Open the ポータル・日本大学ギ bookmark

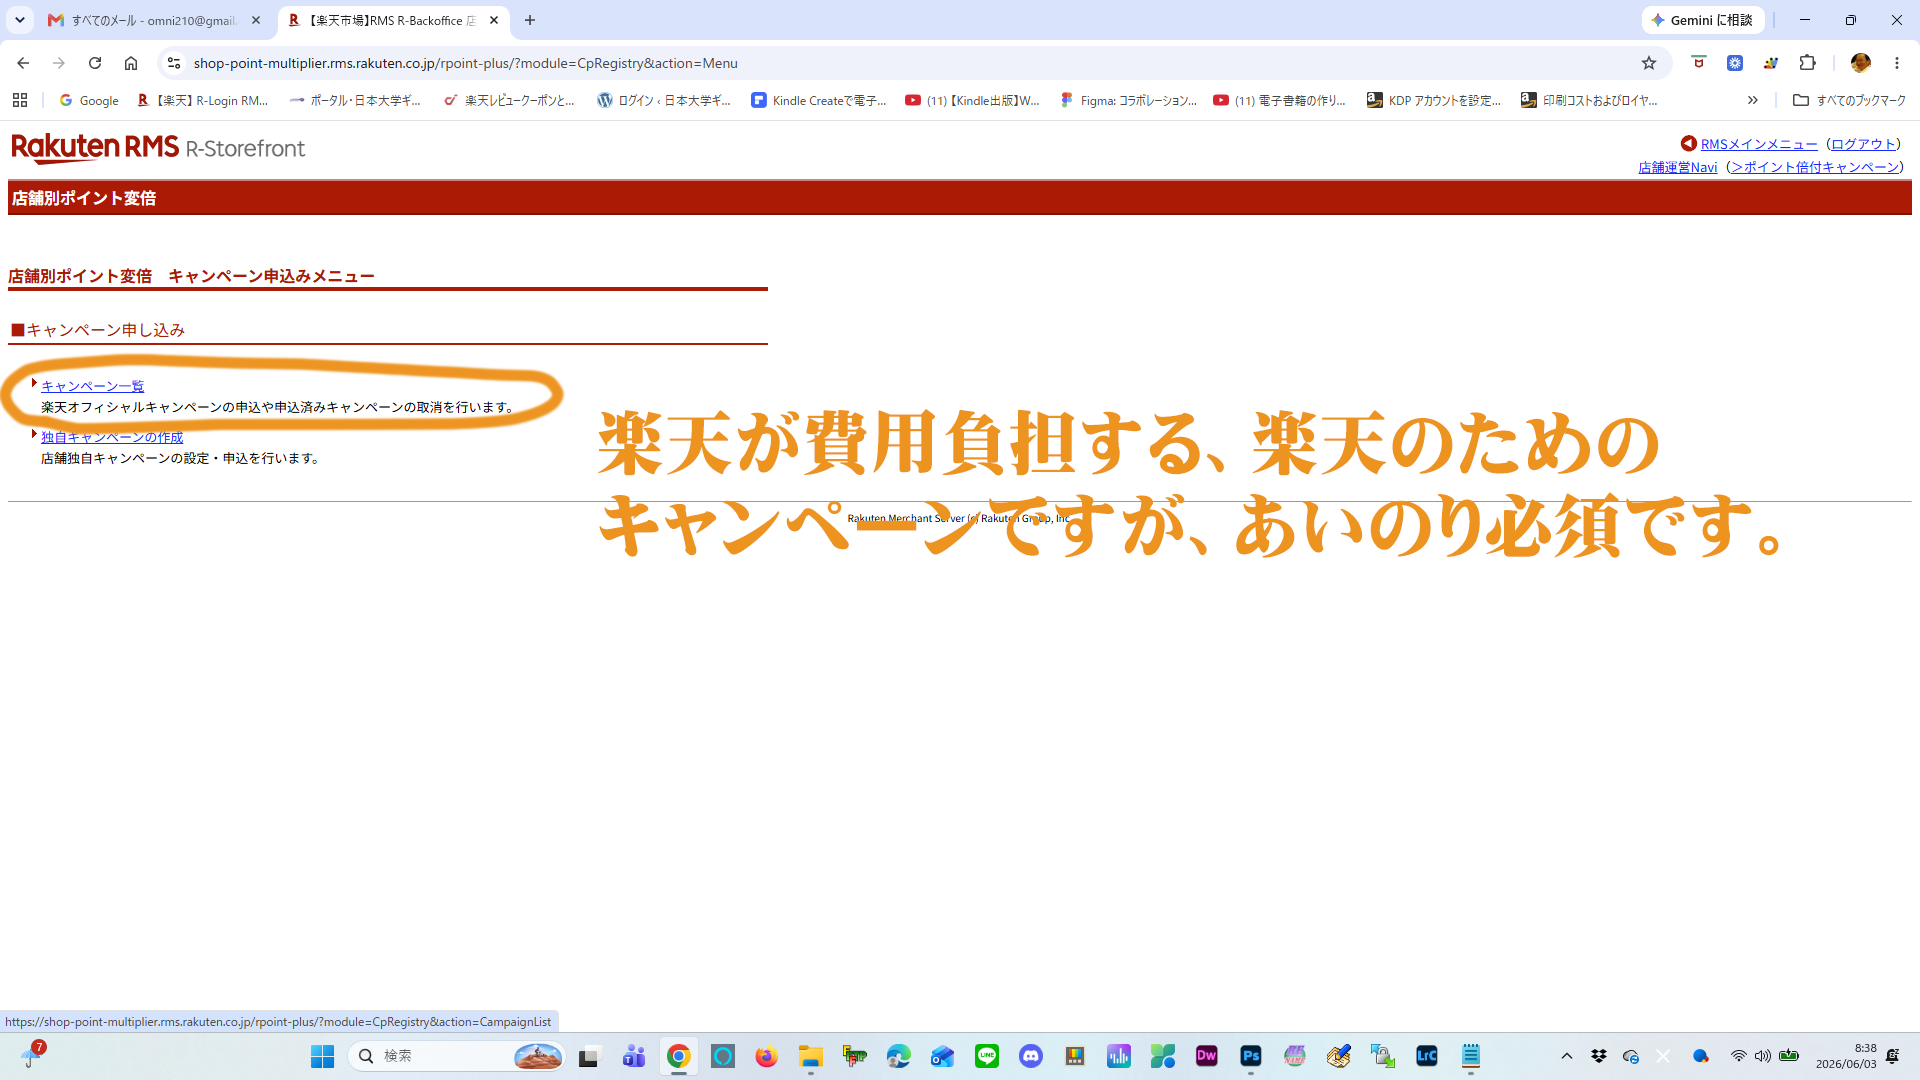point(355,100)
